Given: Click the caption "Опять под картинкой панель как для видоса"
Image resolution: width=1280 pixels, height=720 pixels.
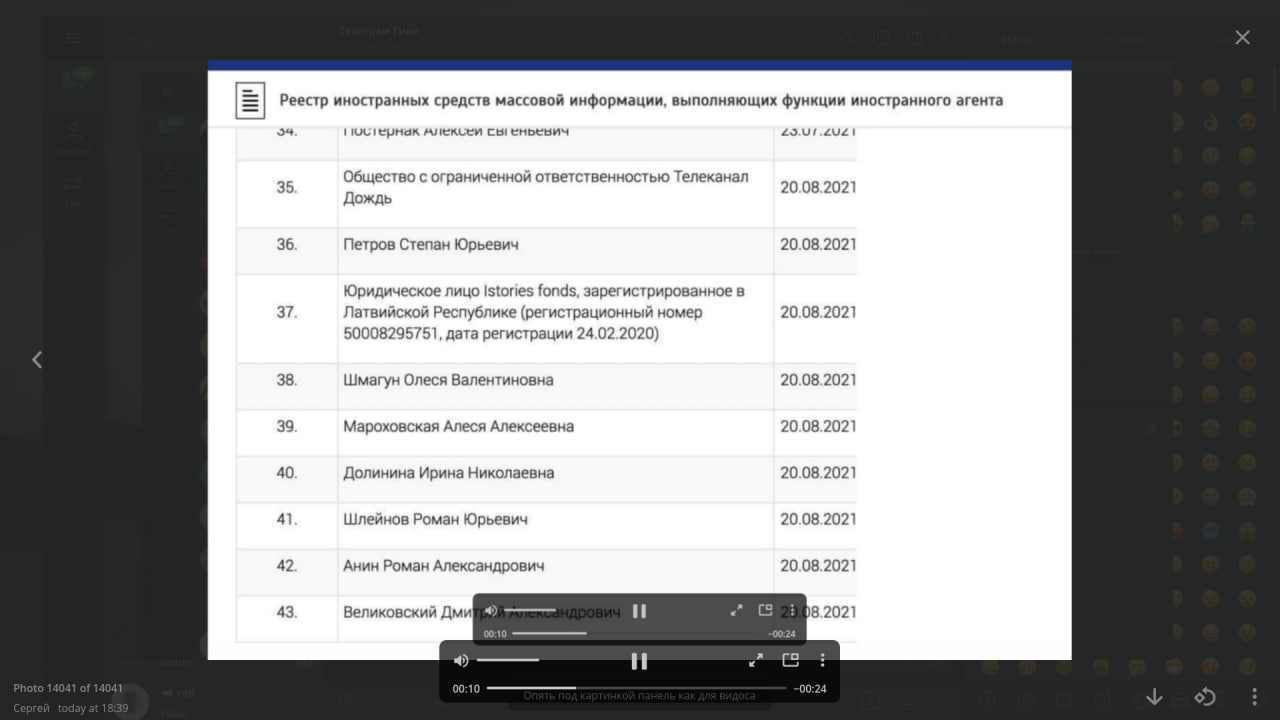Looking at the screenshot, I should 639,695.
